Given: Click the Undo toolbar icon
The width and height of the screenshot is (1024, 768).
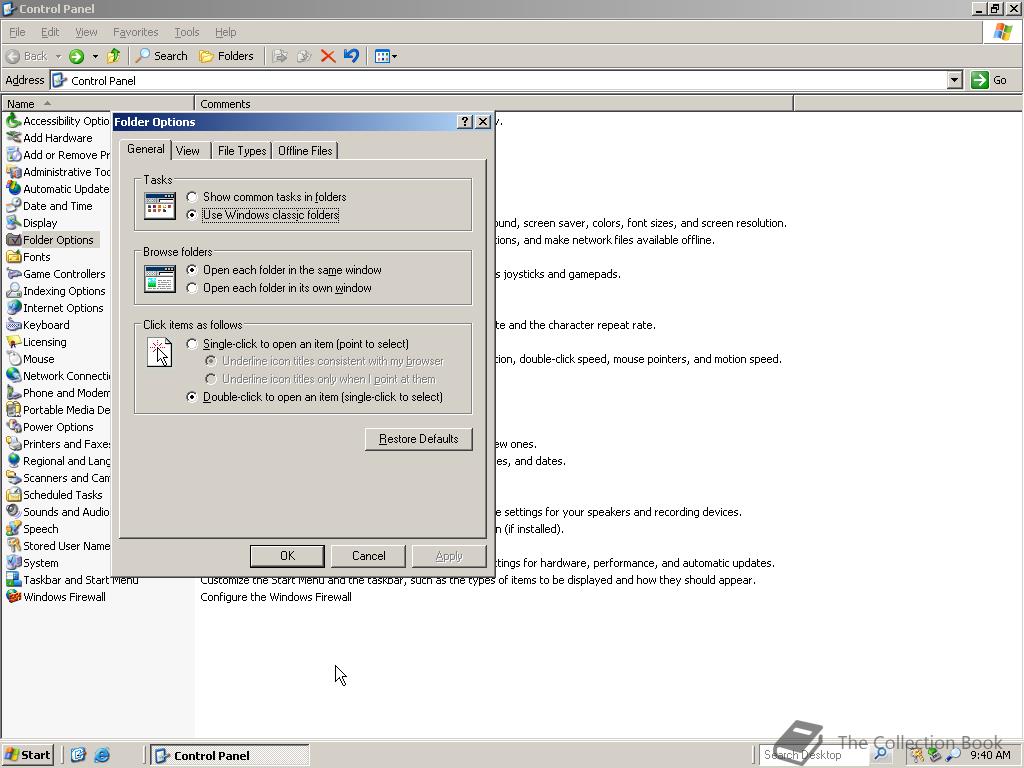Looking at the screenshot, I should 351,56.
